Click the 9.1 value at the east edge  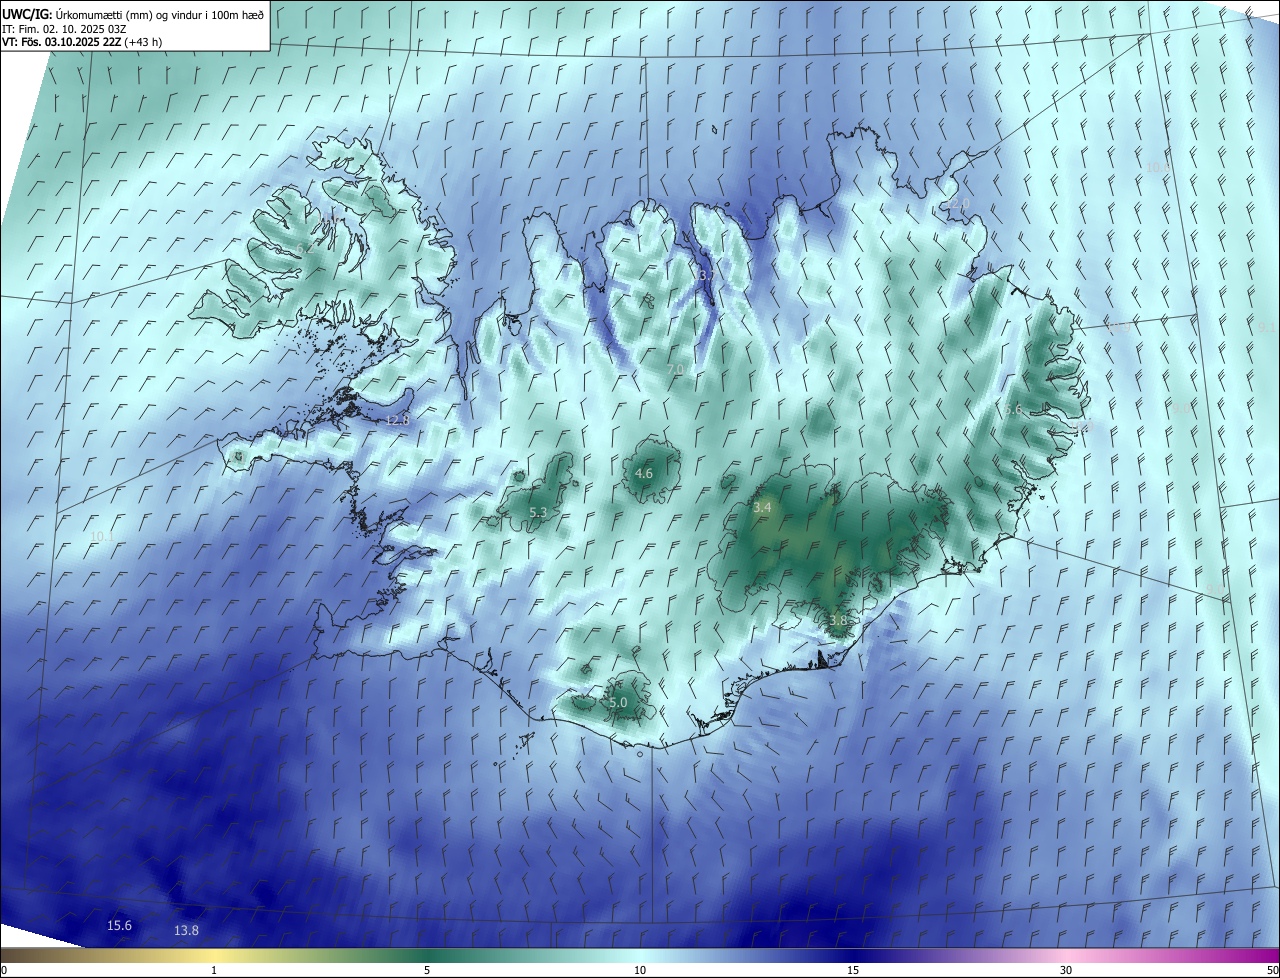click(x=1267, y=328)
